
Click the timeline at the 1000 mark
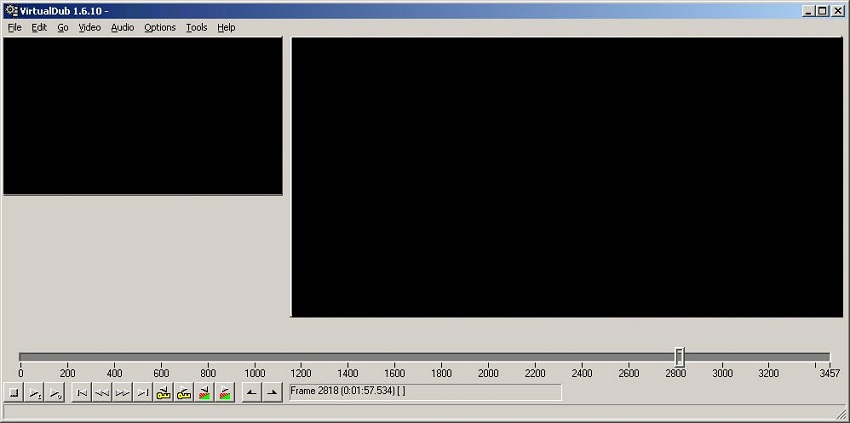[x=254, y=373]
